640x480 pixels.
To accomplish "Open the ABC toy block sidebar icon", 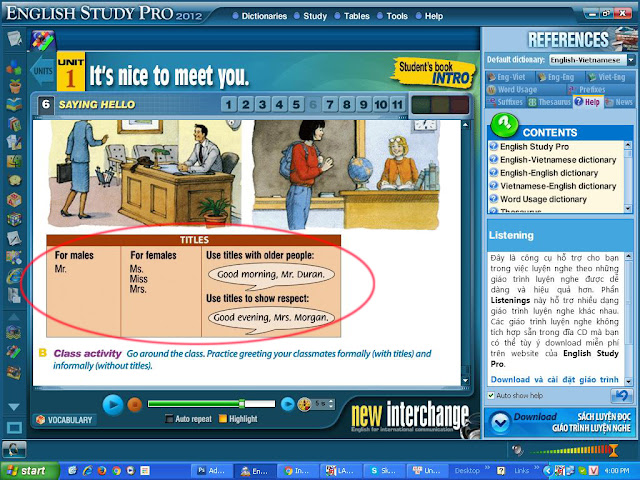I will tap(14, 200).
